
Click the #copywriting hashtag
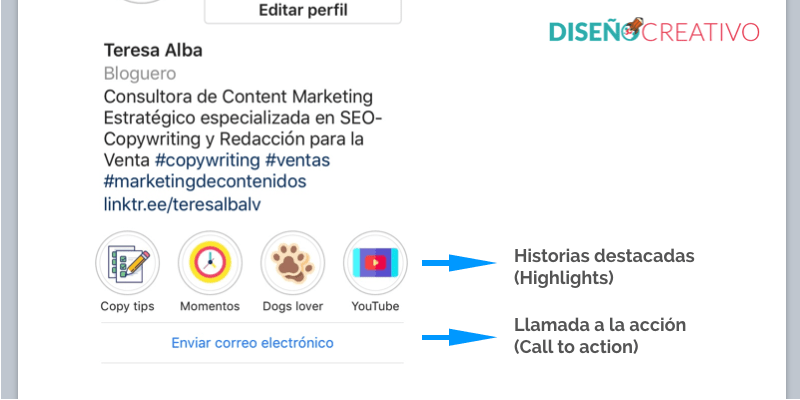coord(207,160)
